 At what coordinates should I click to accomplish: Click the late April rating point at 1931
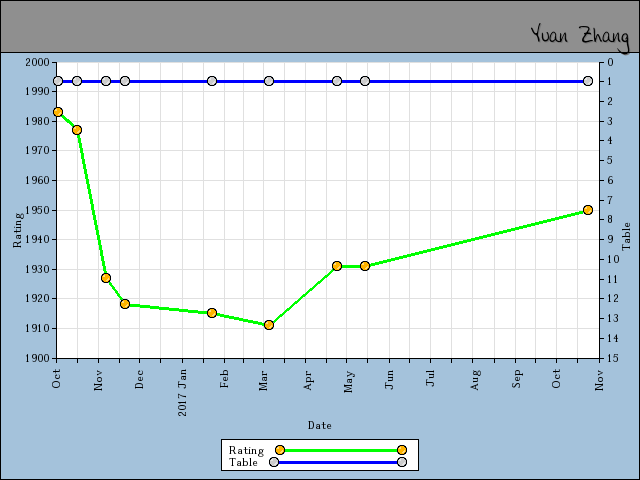point(337,266)
